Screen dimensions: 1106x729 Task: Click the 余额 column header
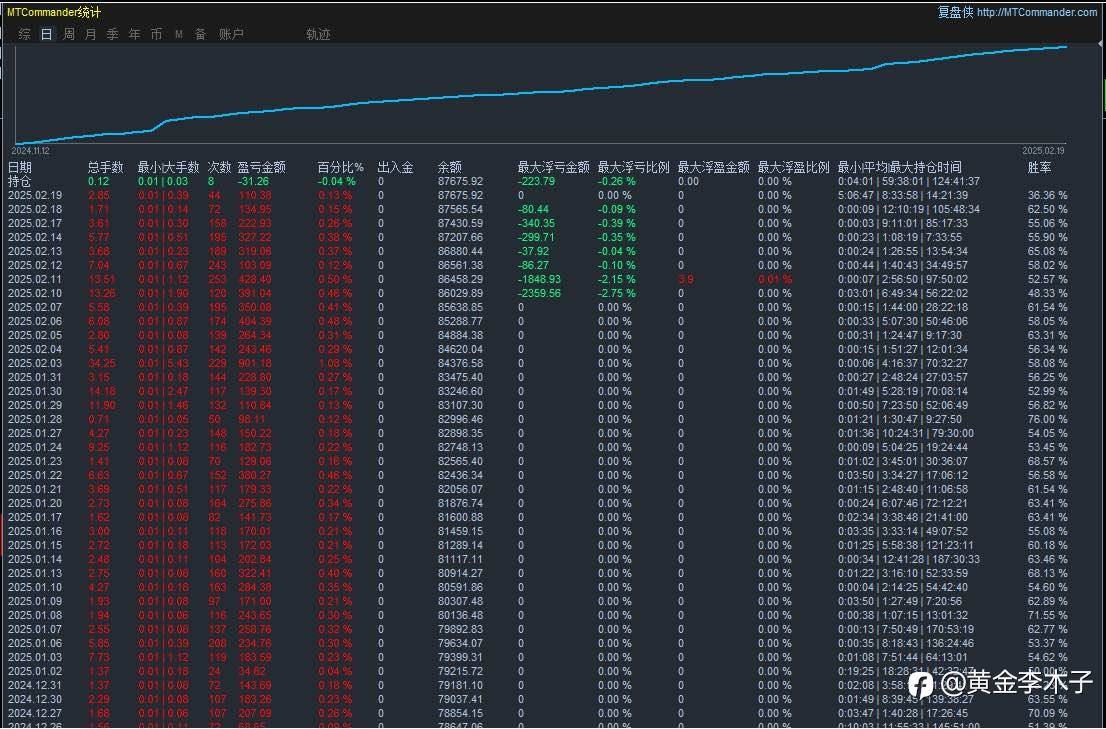(x=449, y=167)
